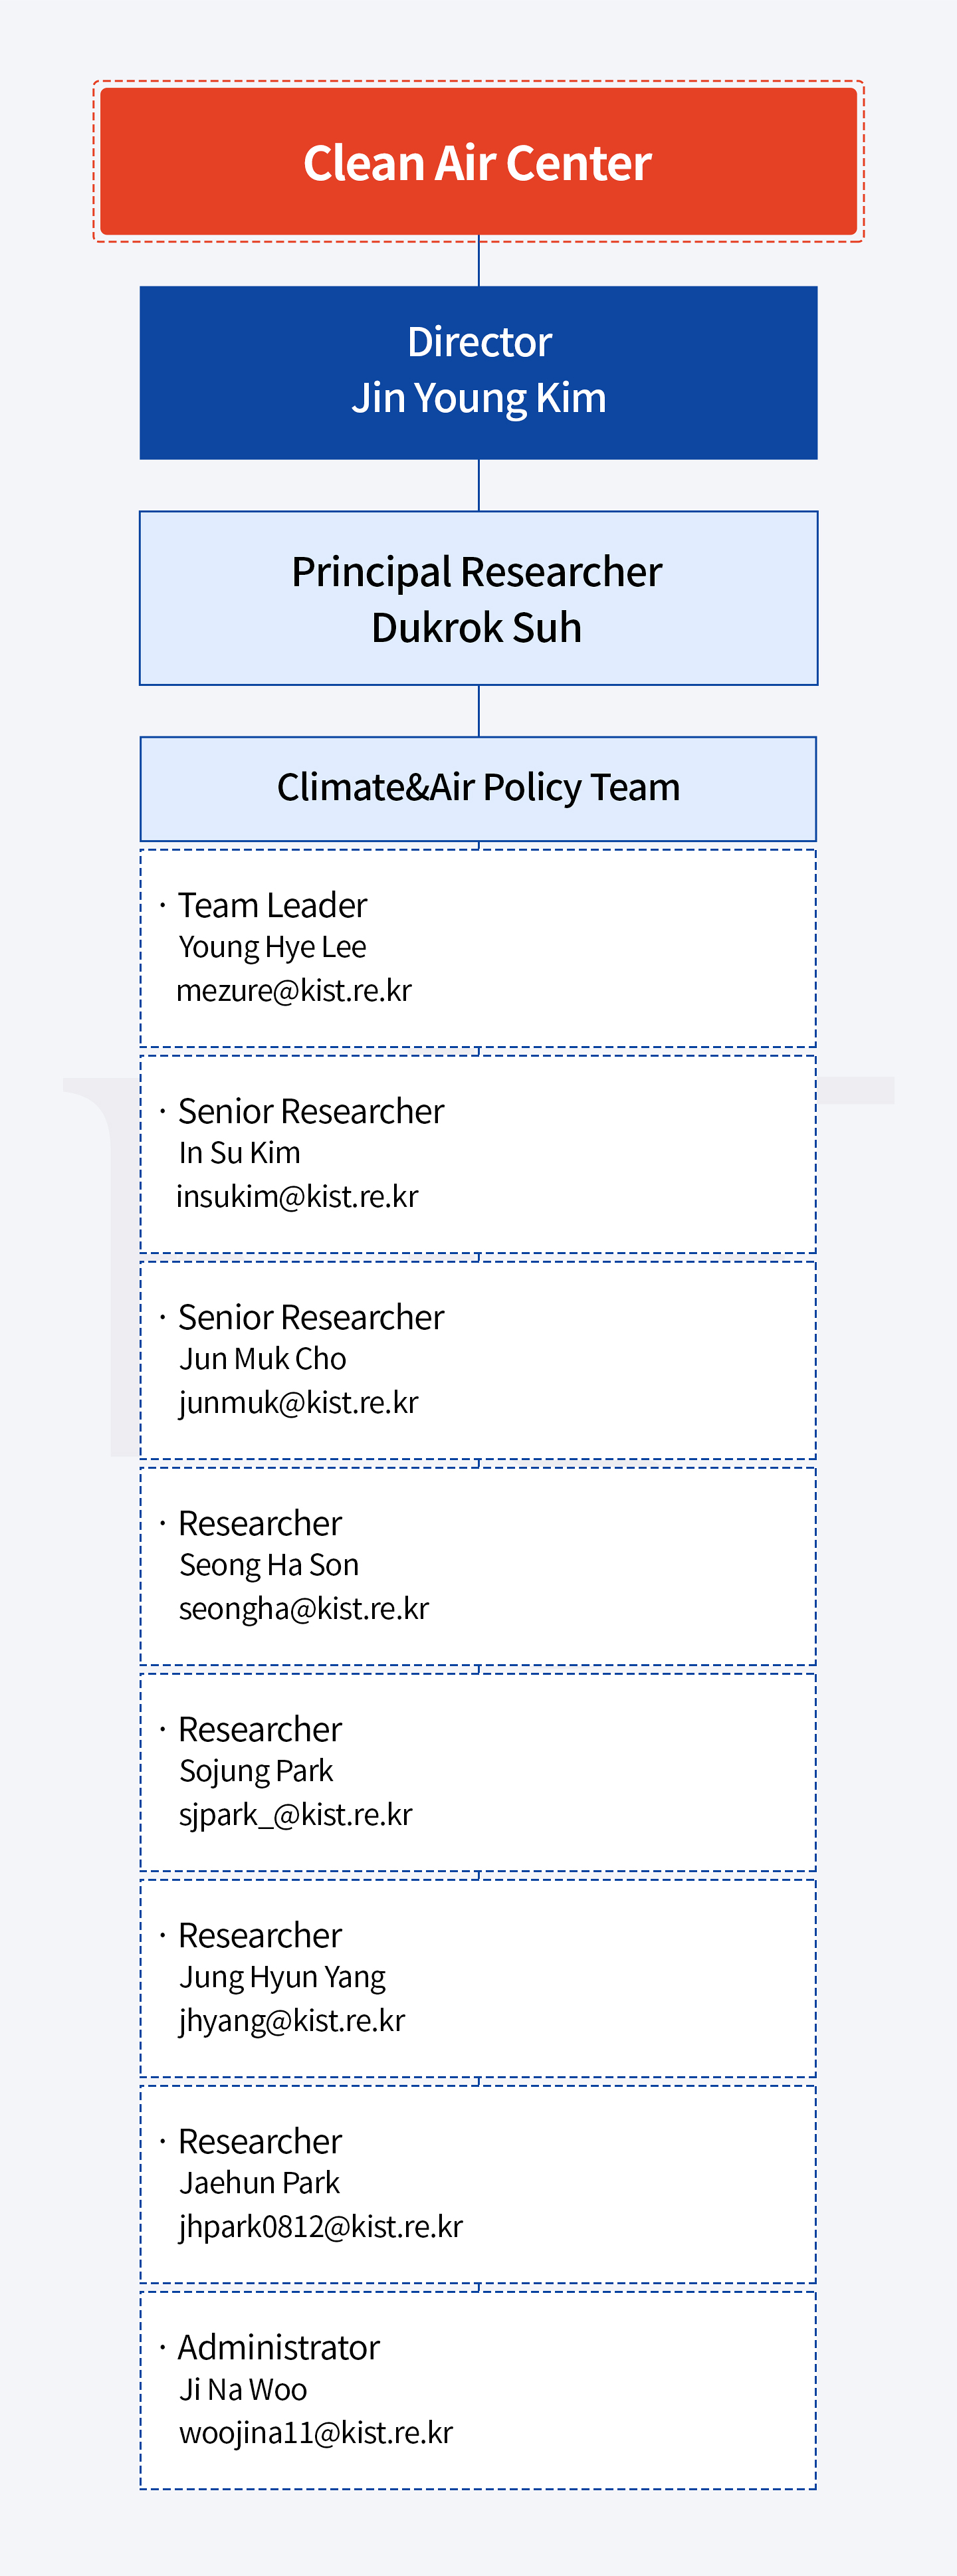
Task: Open email link insukim@kist.re.kr
Action: pos(297,1197)
